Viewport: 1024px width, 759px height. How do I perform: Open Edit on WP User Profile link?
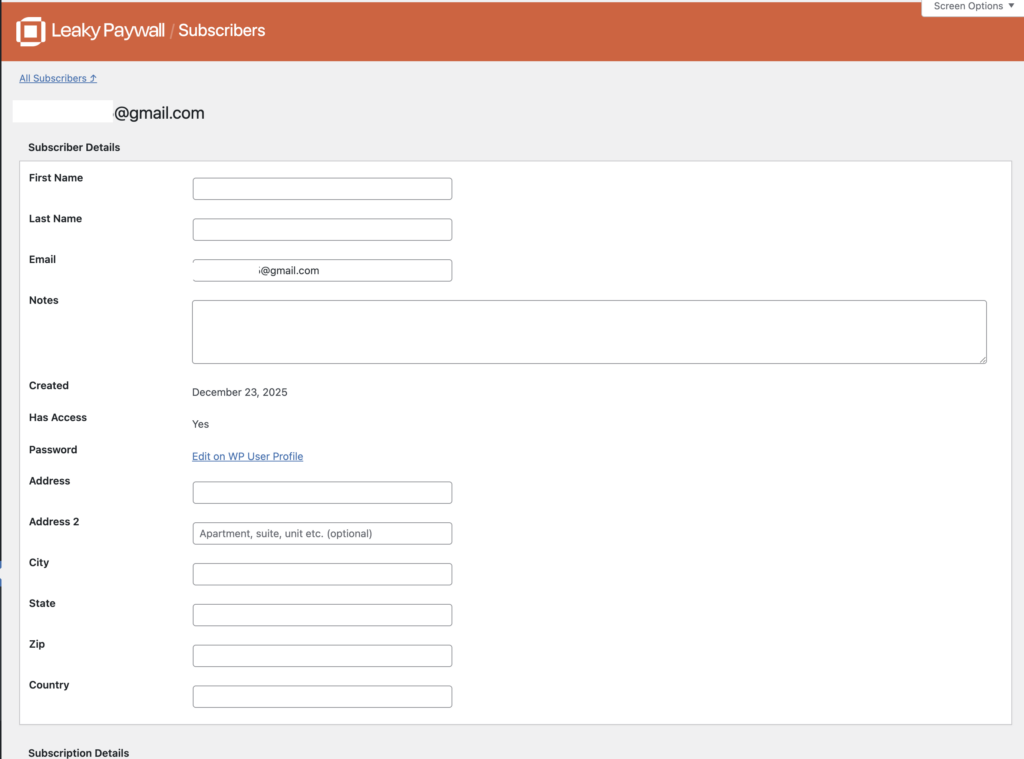point(247,456)
